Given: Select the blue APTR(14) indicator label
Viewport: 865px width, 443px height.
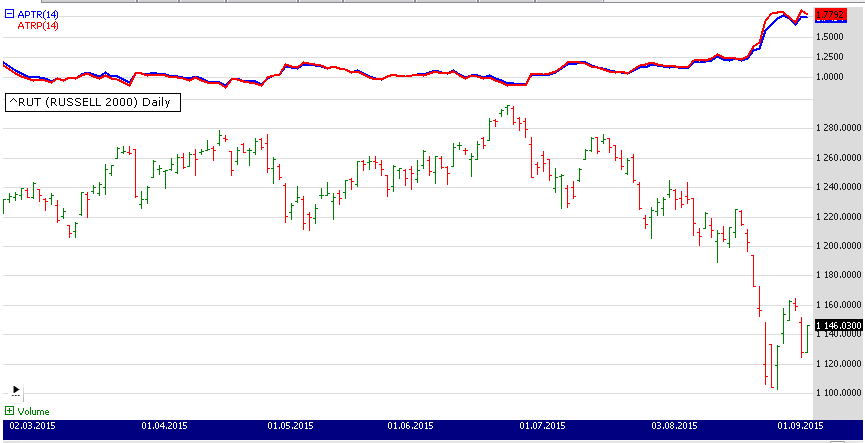Looking at the screenshot, I should [x=38, y=14].
